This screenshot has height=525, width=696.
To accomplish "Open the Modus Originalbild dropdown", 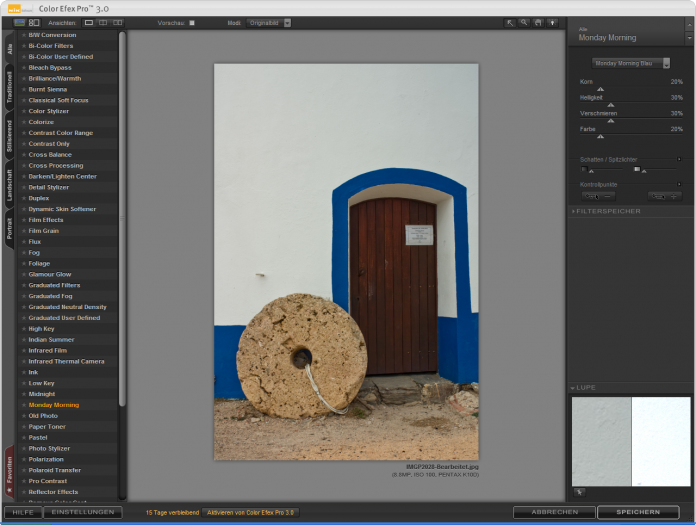I will (x=267, y=22).
